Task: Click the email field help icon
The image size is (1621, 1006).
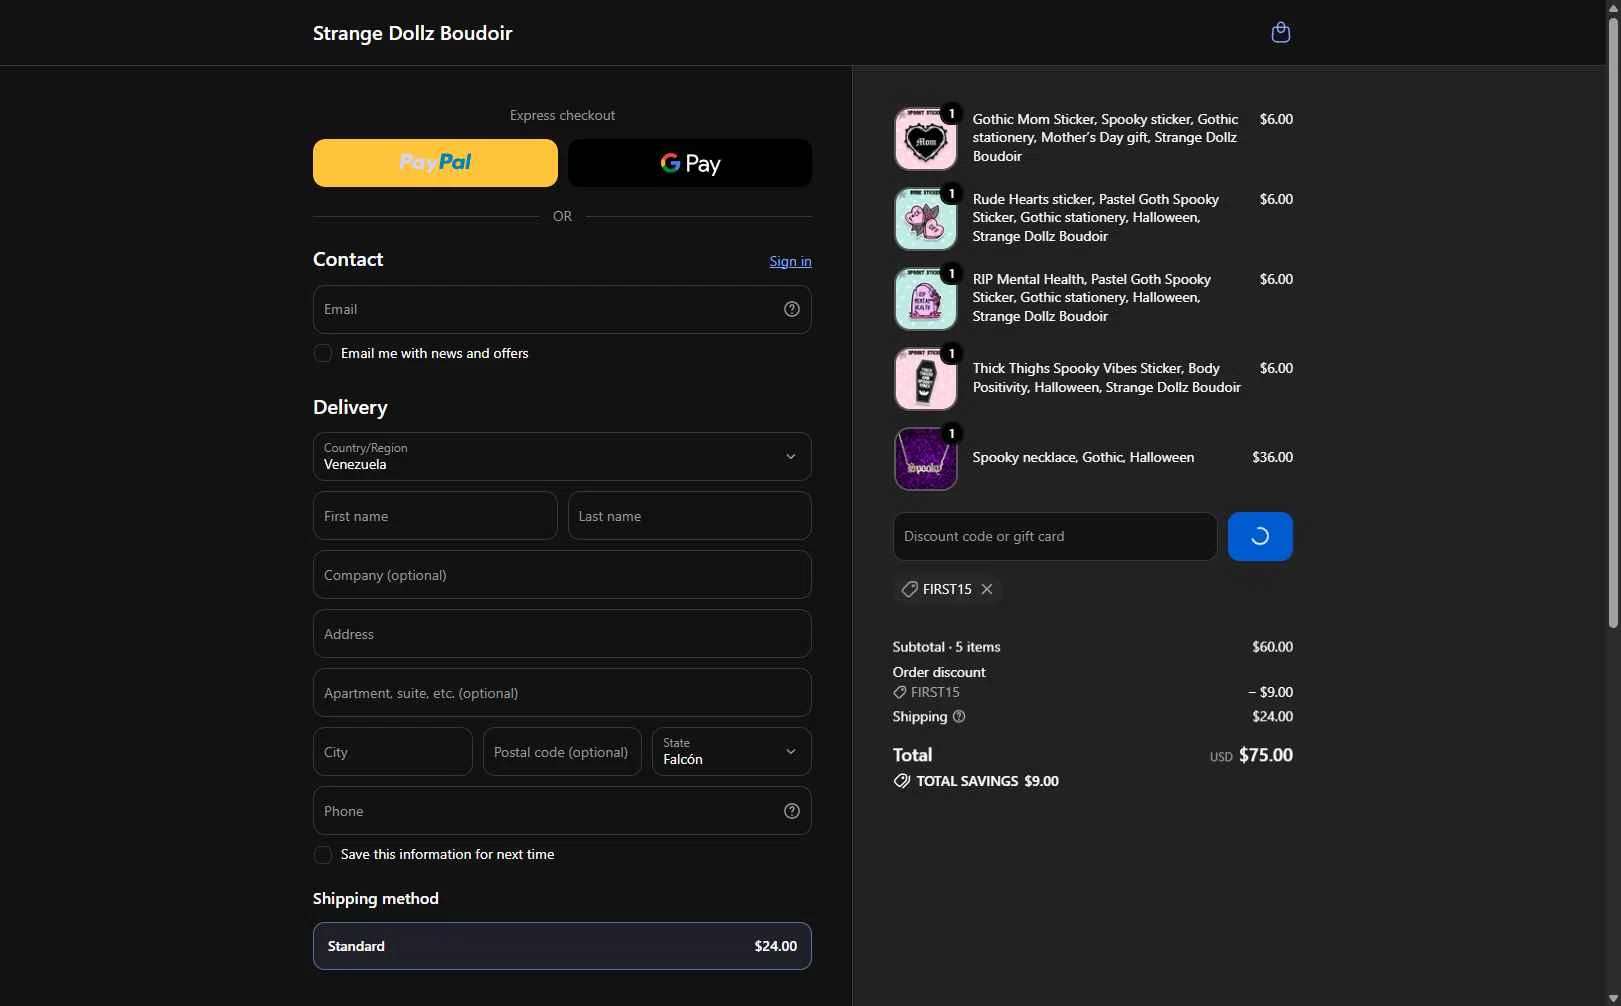Action: click(792, 309)
